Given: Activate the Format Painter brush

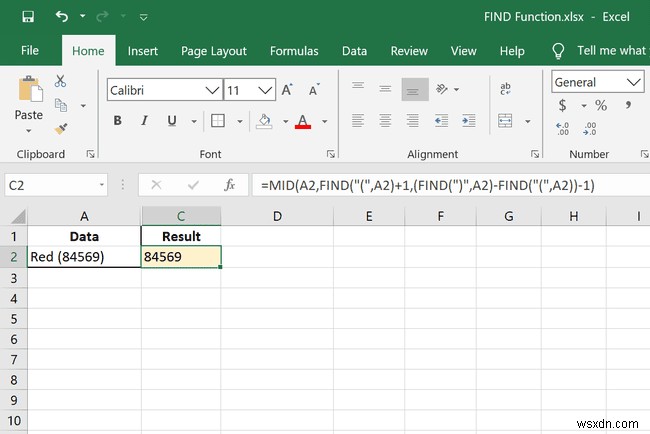Looking at the screenshot, I should 61,129.
